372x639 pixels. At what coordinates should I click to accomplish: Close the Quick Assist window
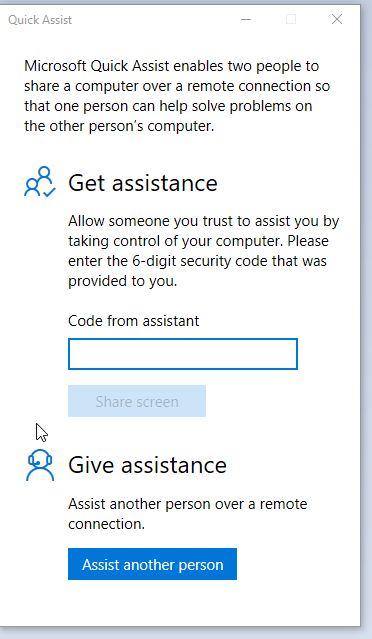(337, 19)
